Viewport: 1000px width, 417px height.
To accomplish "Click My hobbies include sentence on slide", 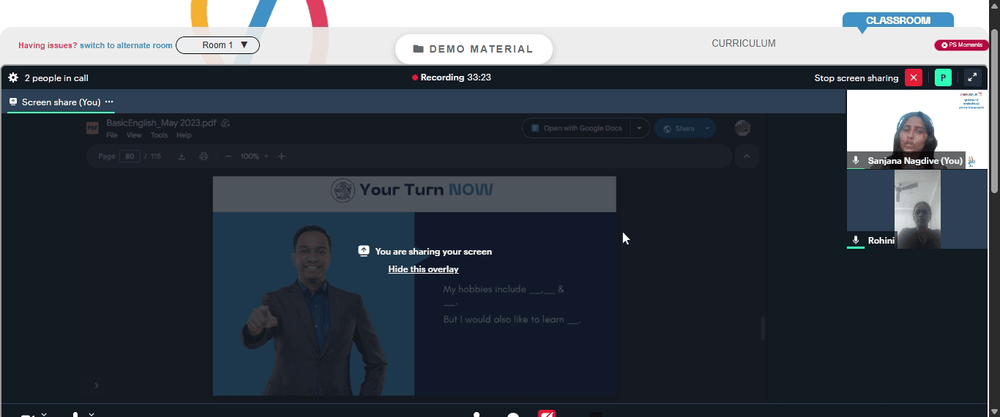I will pyautogui.click(x=504, y=295).
